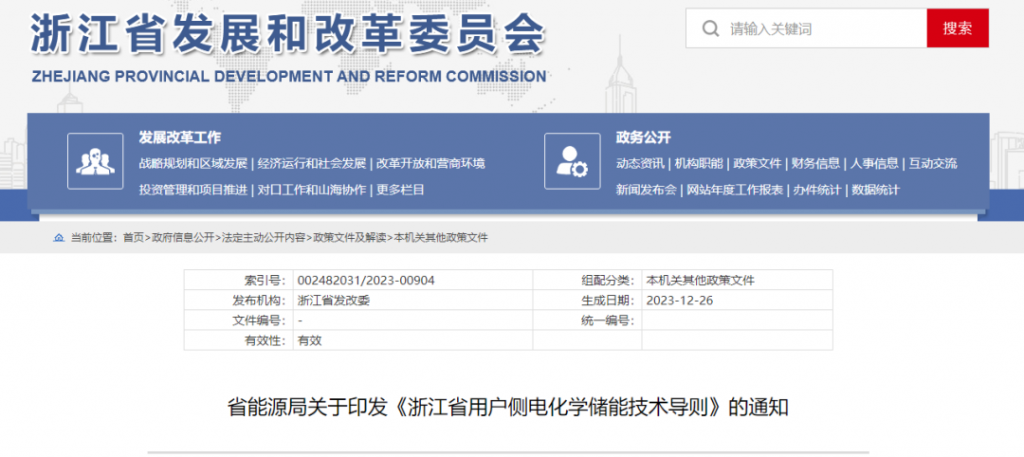Screen dimensions: 1024x457
Task: Click validity value 有效
Action: tap(310, 340)
